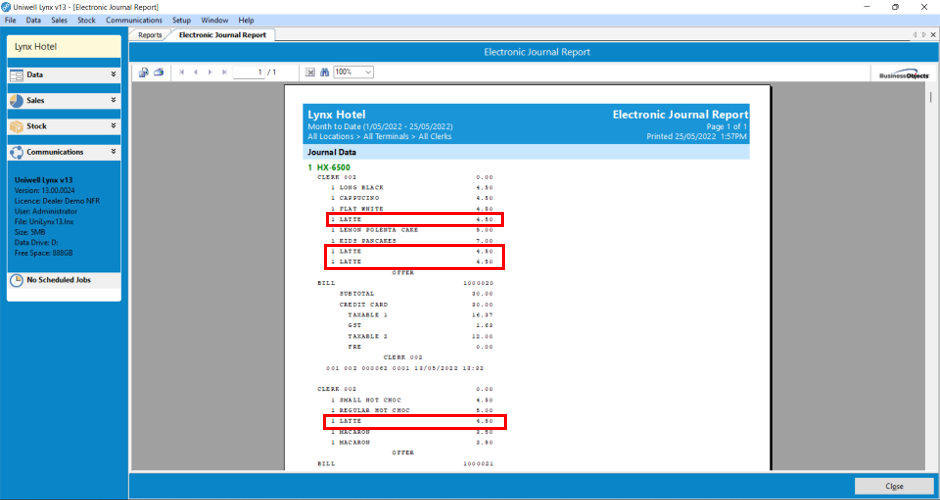Click the GST 1.62 line

coord(420,326)
